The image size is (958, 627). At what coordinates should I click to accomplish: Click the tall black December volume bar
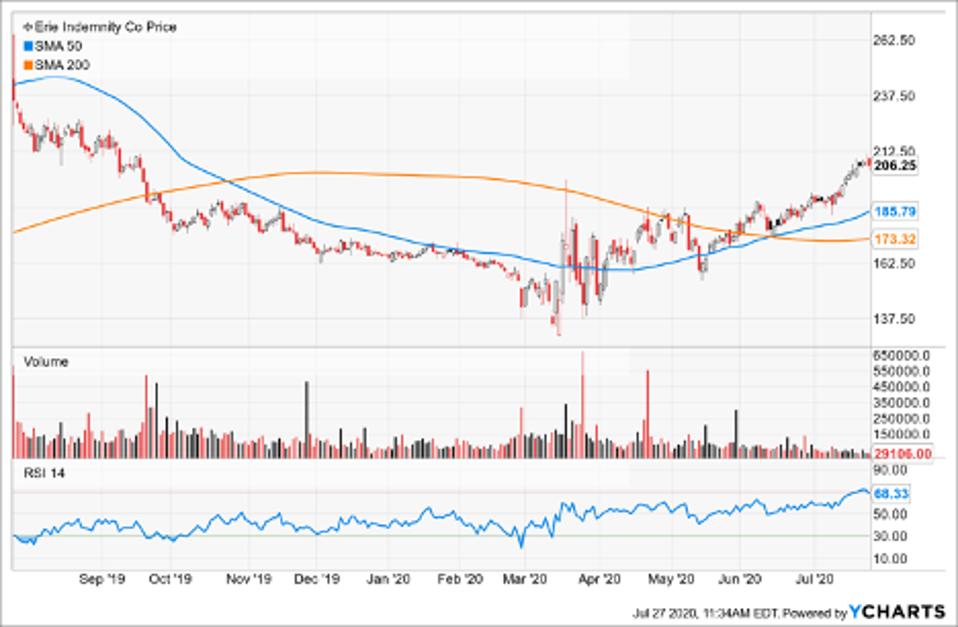click(307, 420)
